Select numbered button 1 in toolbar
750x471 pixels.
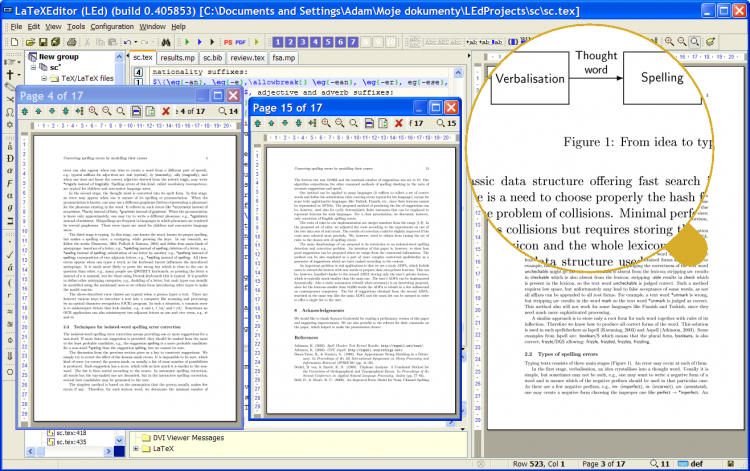point(278,42)
